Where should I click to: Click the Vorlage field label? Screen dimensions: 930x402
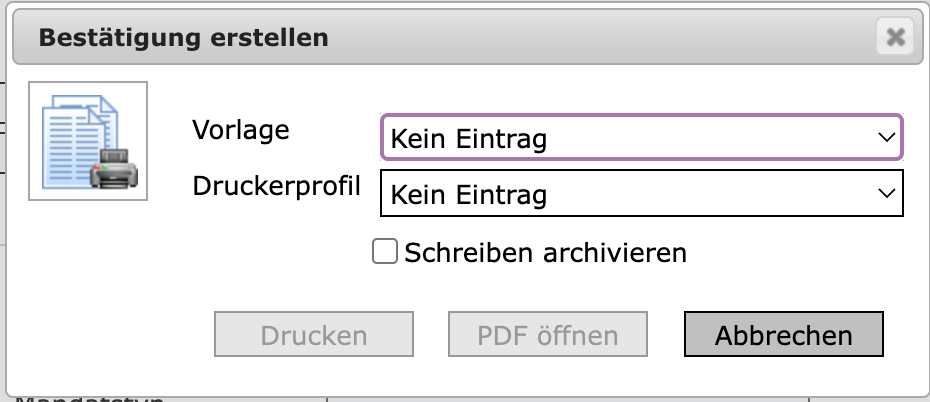click(240, 129)
